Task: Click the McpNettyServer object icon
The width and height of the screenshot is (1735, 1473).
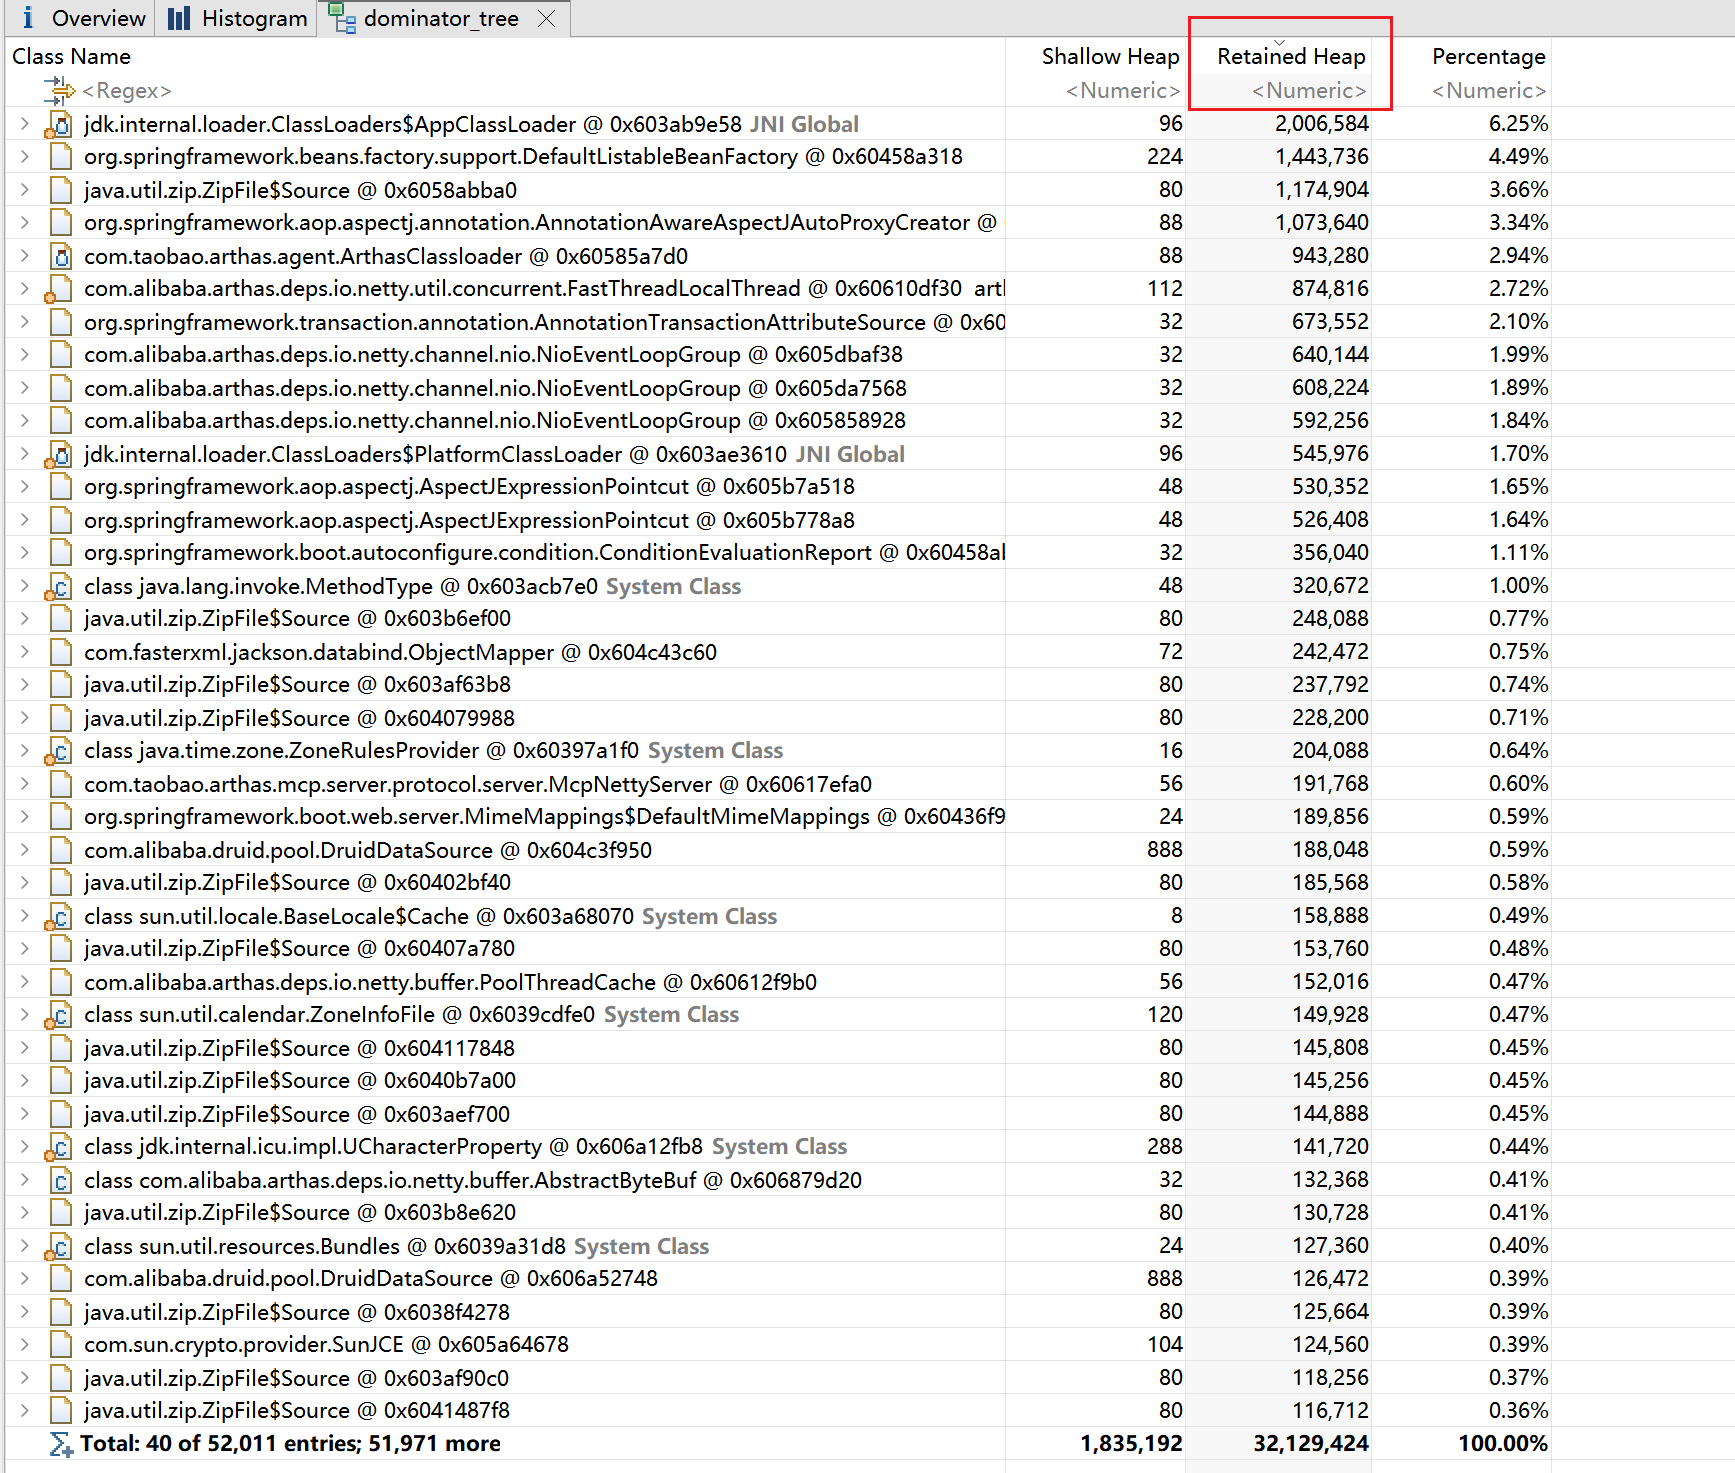Action: [x=60, y=784]
